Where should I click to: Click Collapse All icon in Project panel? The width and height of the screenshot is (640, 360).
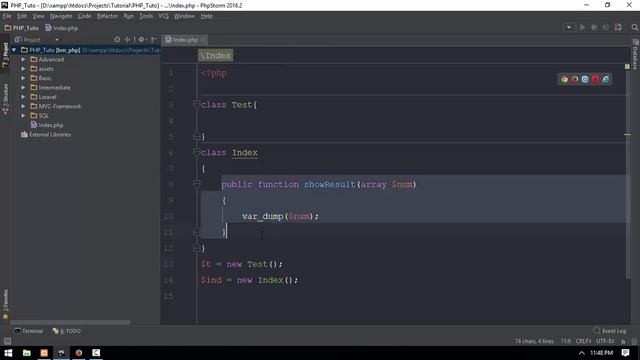[x=127, y=40]
